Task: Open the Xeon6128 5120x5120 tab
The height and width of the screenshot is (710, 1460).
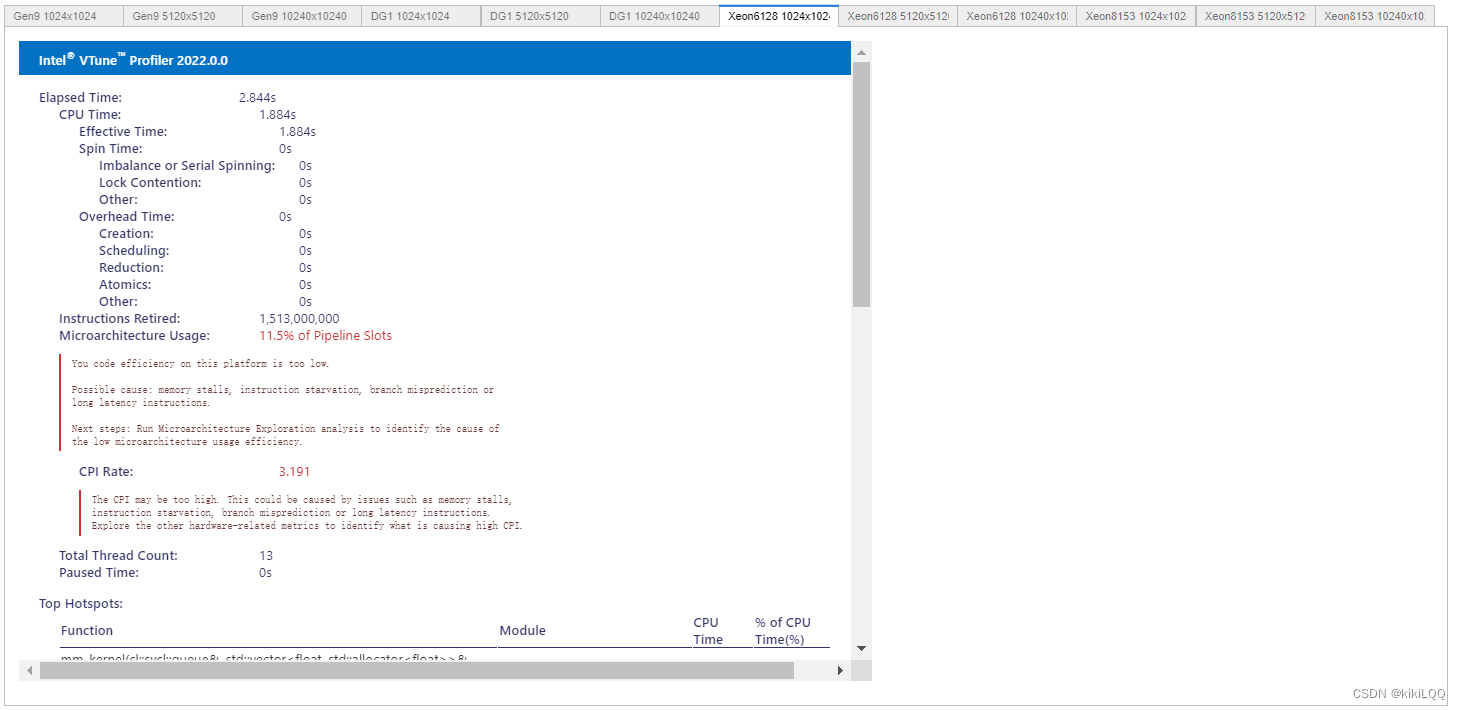Action: coord(897,16)
